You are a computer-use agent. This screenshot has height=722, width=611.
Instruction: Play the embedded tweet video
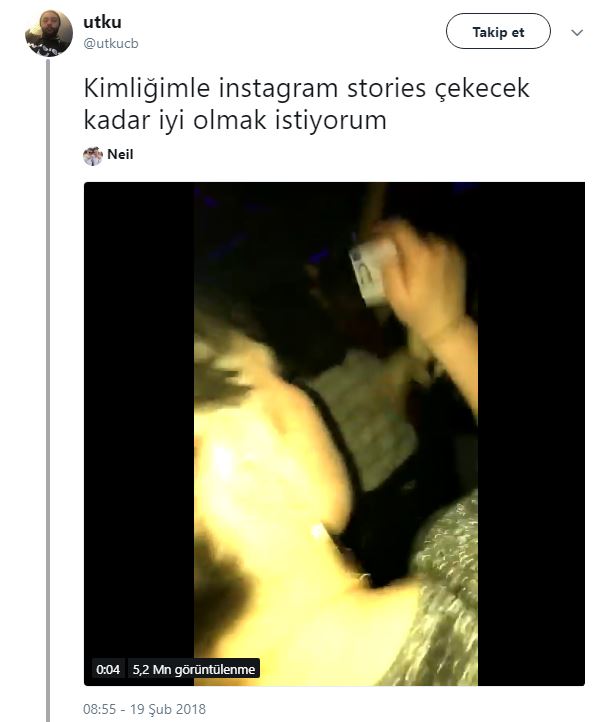point(334,434)
